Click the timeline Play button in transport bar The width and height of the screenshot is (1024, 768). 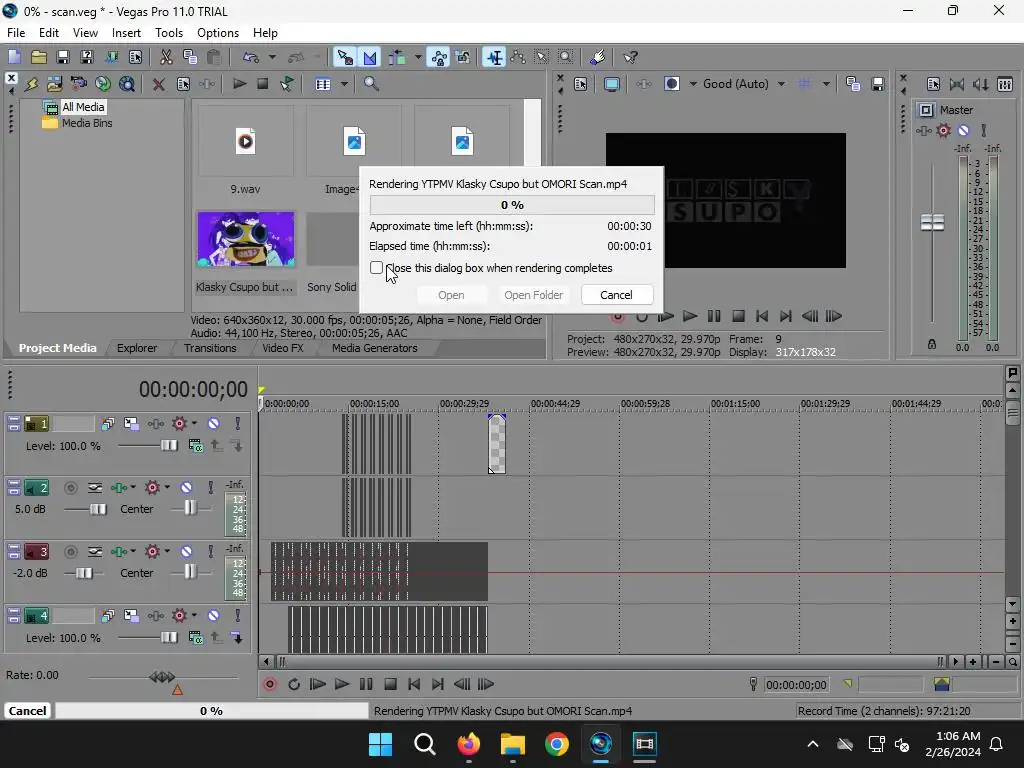click(x=342, y=684)
